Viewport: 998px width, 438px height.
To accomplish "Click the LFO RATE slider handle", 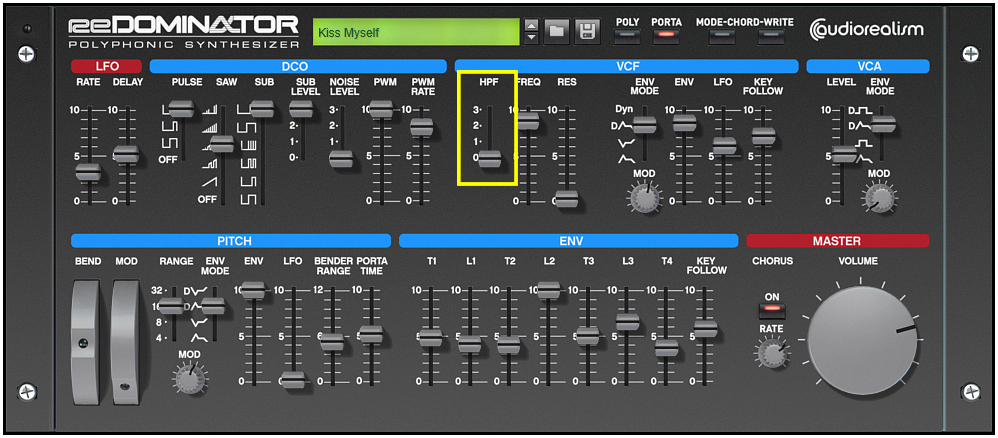I will pyautogui.click(x=88, y=171).
